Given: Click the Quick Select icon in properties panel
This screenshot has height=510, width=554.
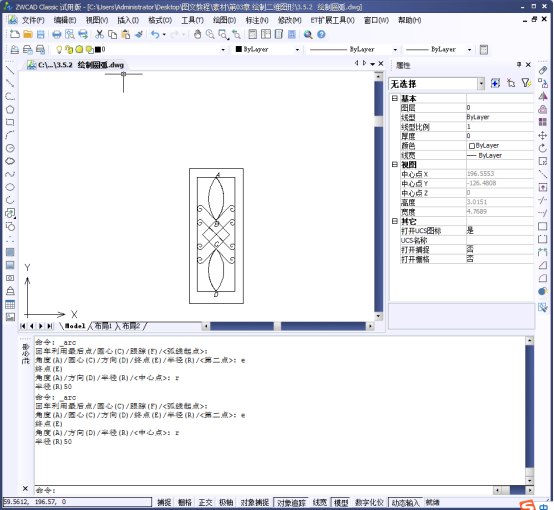Looking at the screenshot, I should (495, 83).
